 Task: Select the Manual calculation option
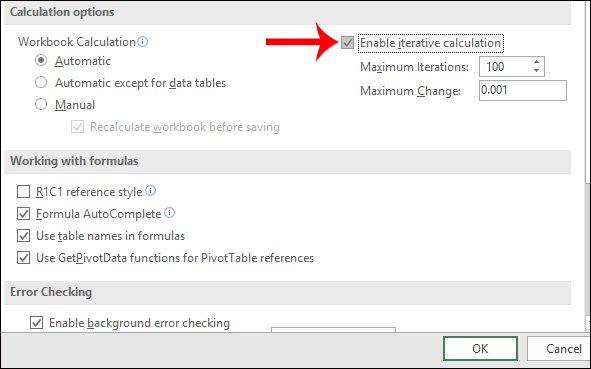pyautogui.click(x=41, y=104)
